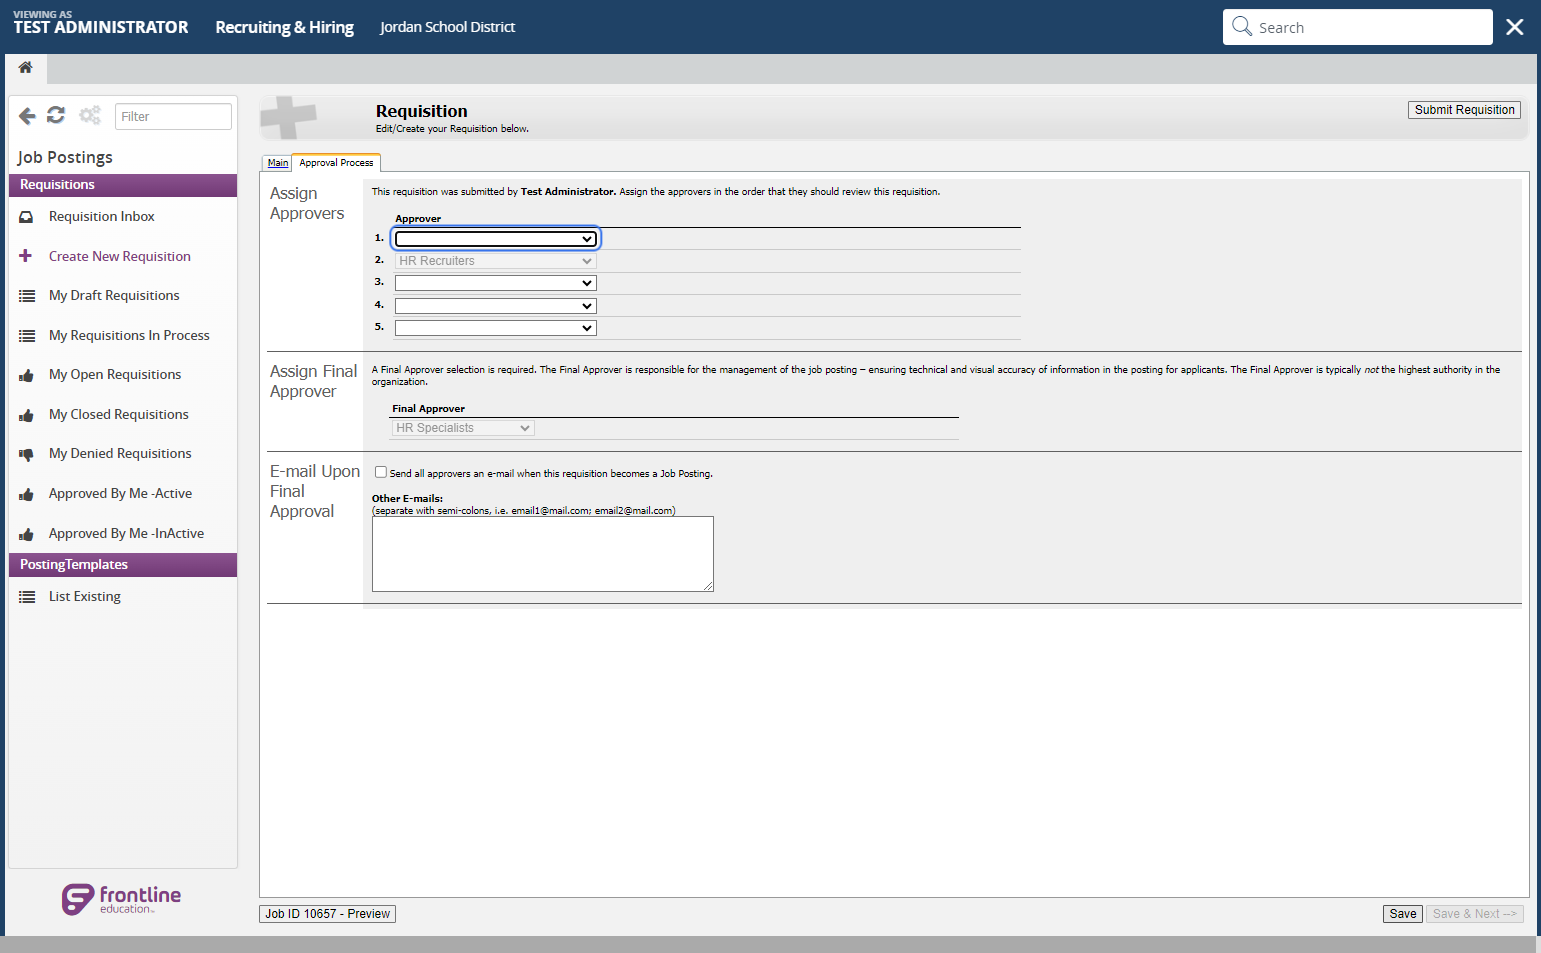Select the PostingTemplates section header

(123, 565)
